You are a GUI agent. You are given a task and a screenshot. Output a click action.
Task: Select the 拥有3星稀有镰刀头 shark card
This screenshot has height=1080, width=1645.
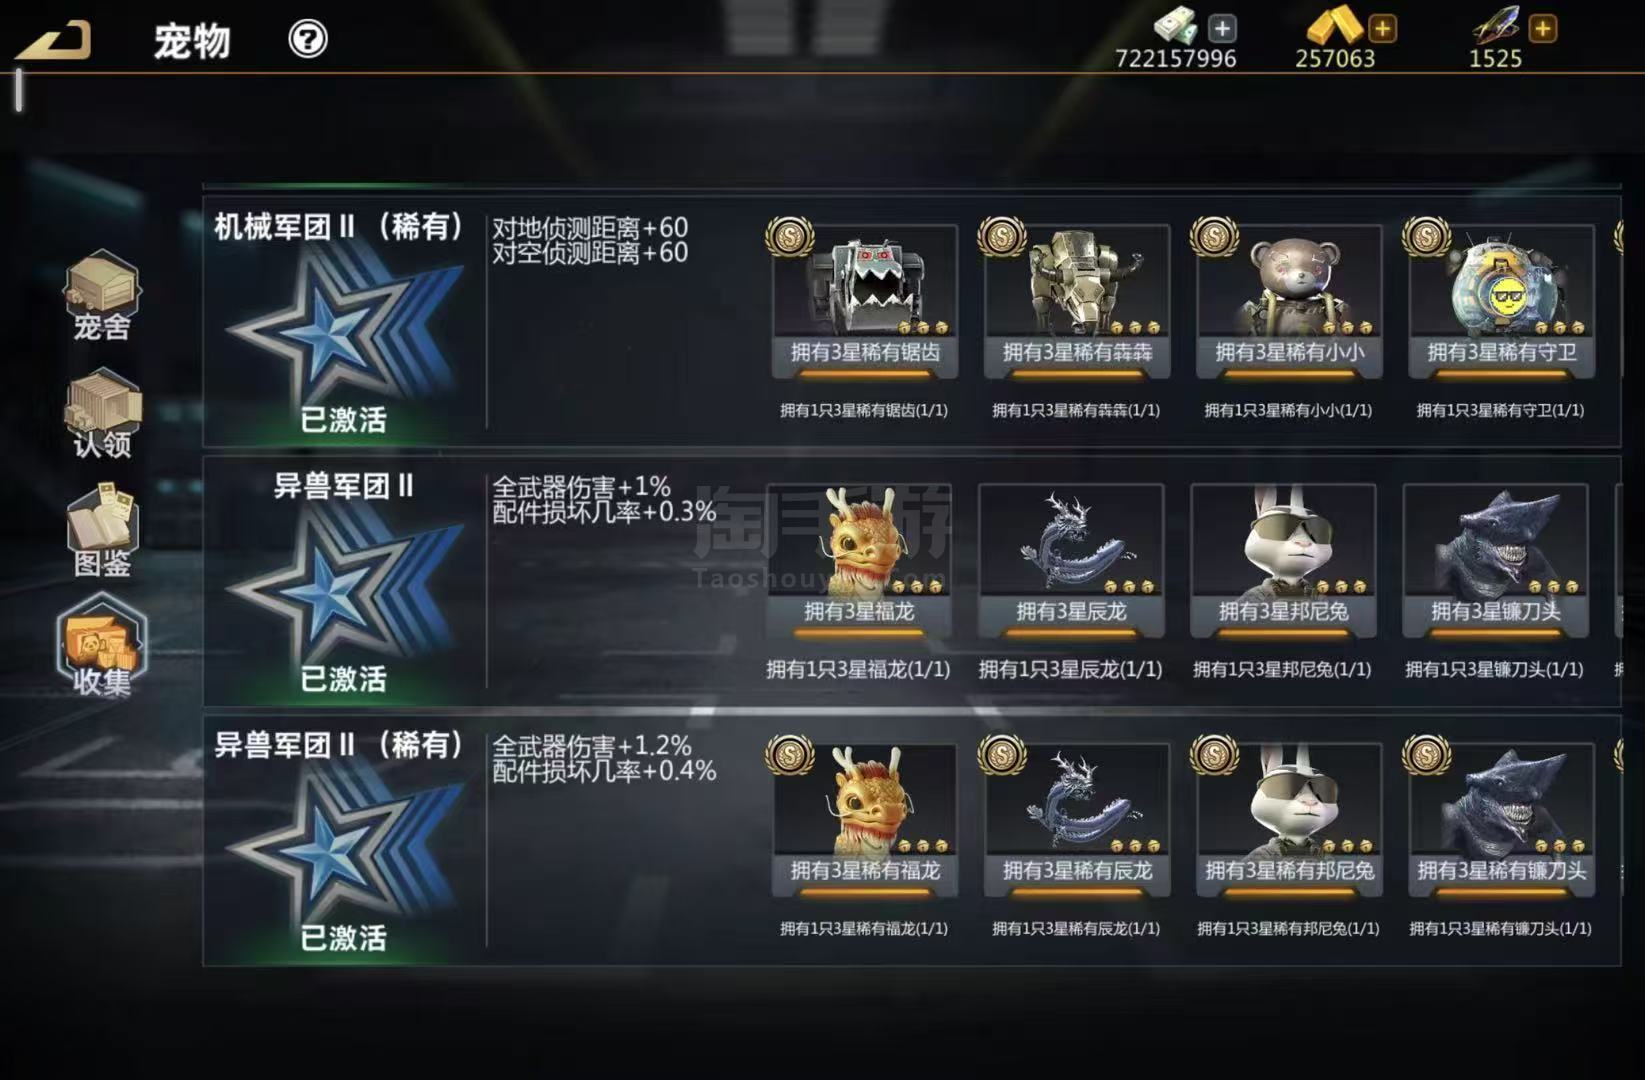(1501, 819)
